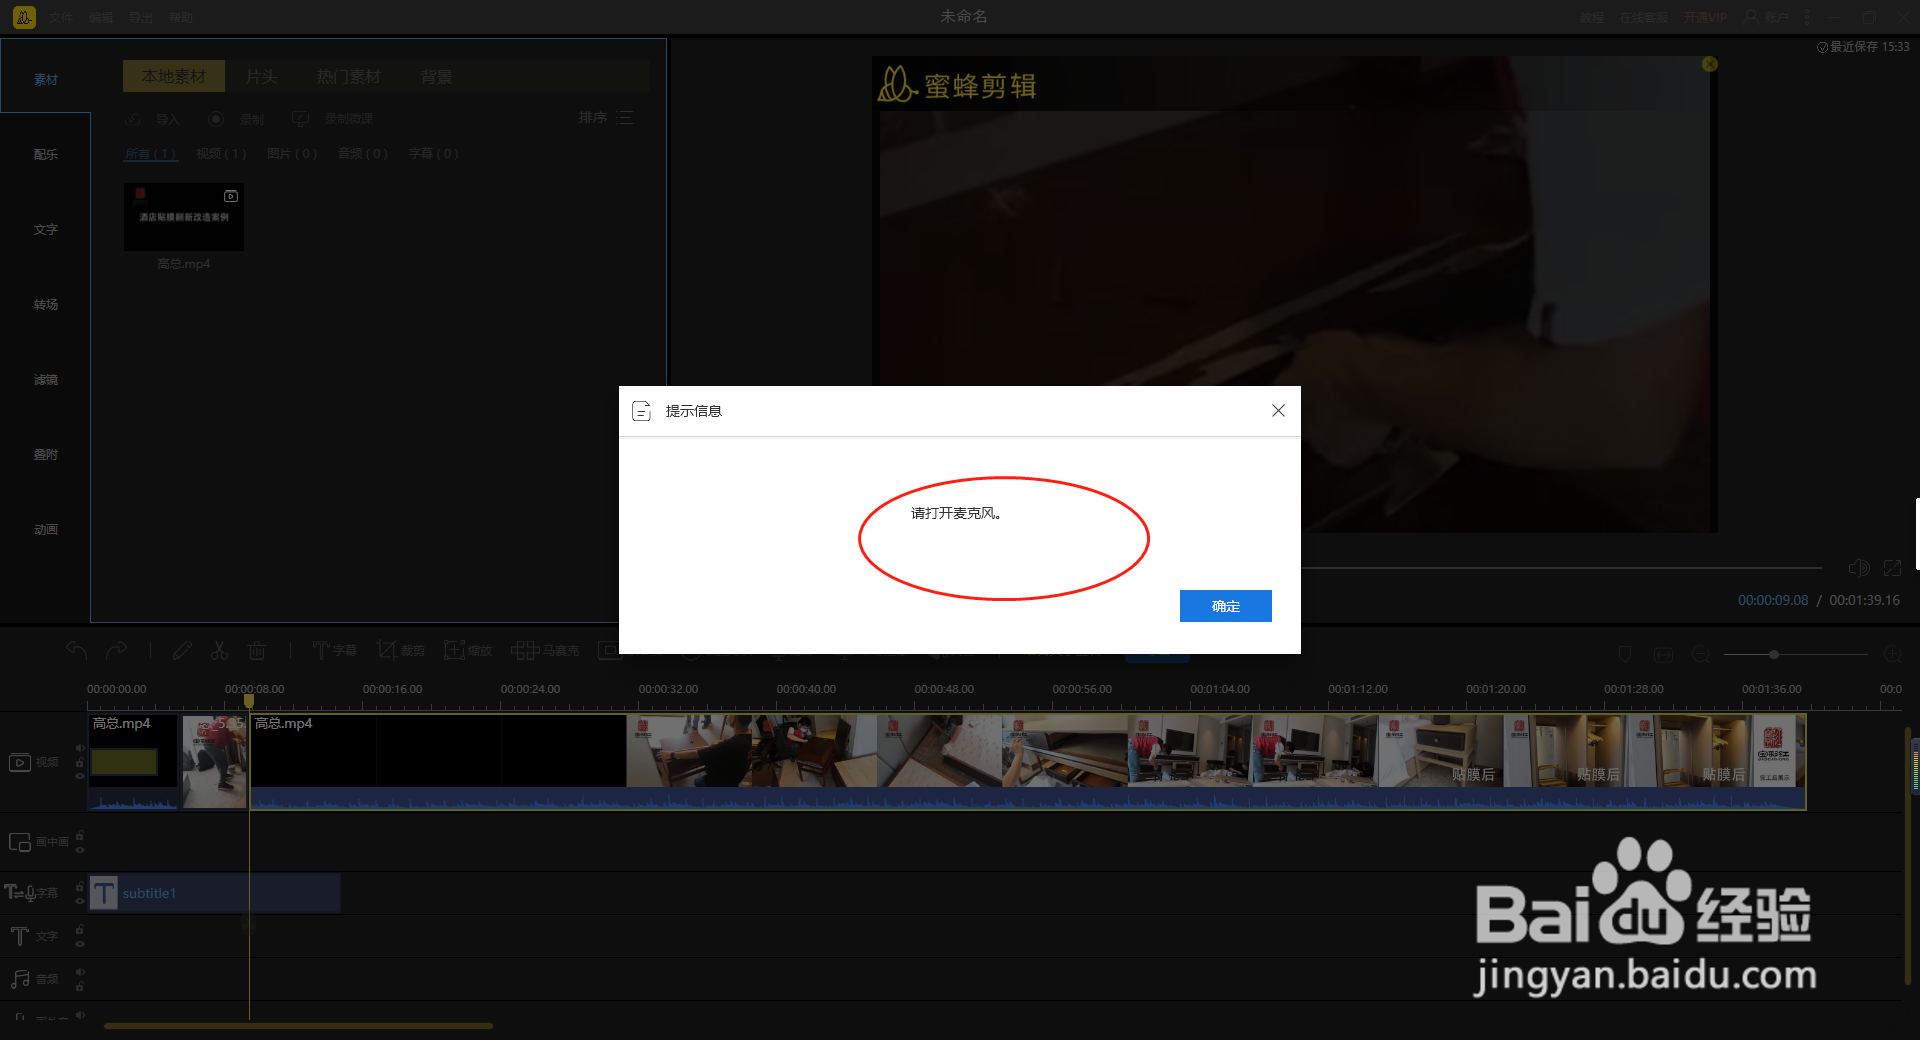Open the 叠附 overlay sidebar section
The image size is (1920, 1040).
coord(46,455)
